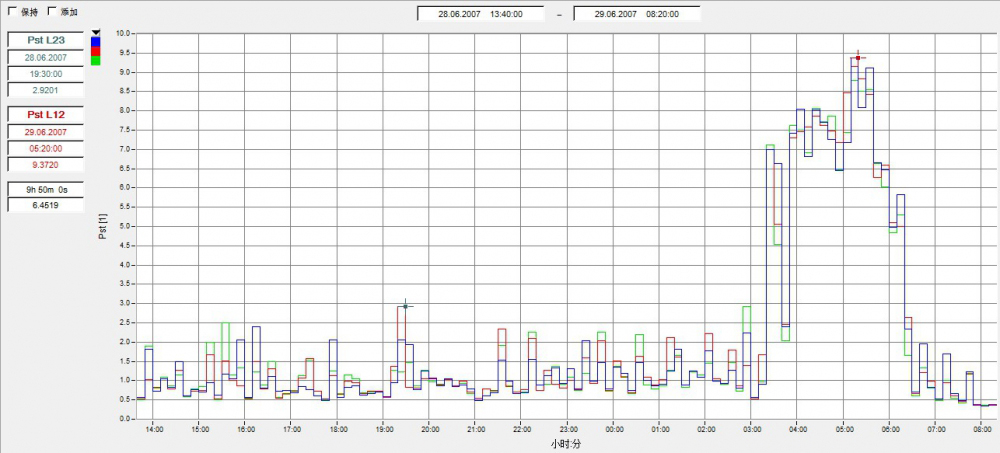Open the black triangle channel selector arrow
Image resolution: width=1000 pixels, height=453 pixels.
coord(95,33)
